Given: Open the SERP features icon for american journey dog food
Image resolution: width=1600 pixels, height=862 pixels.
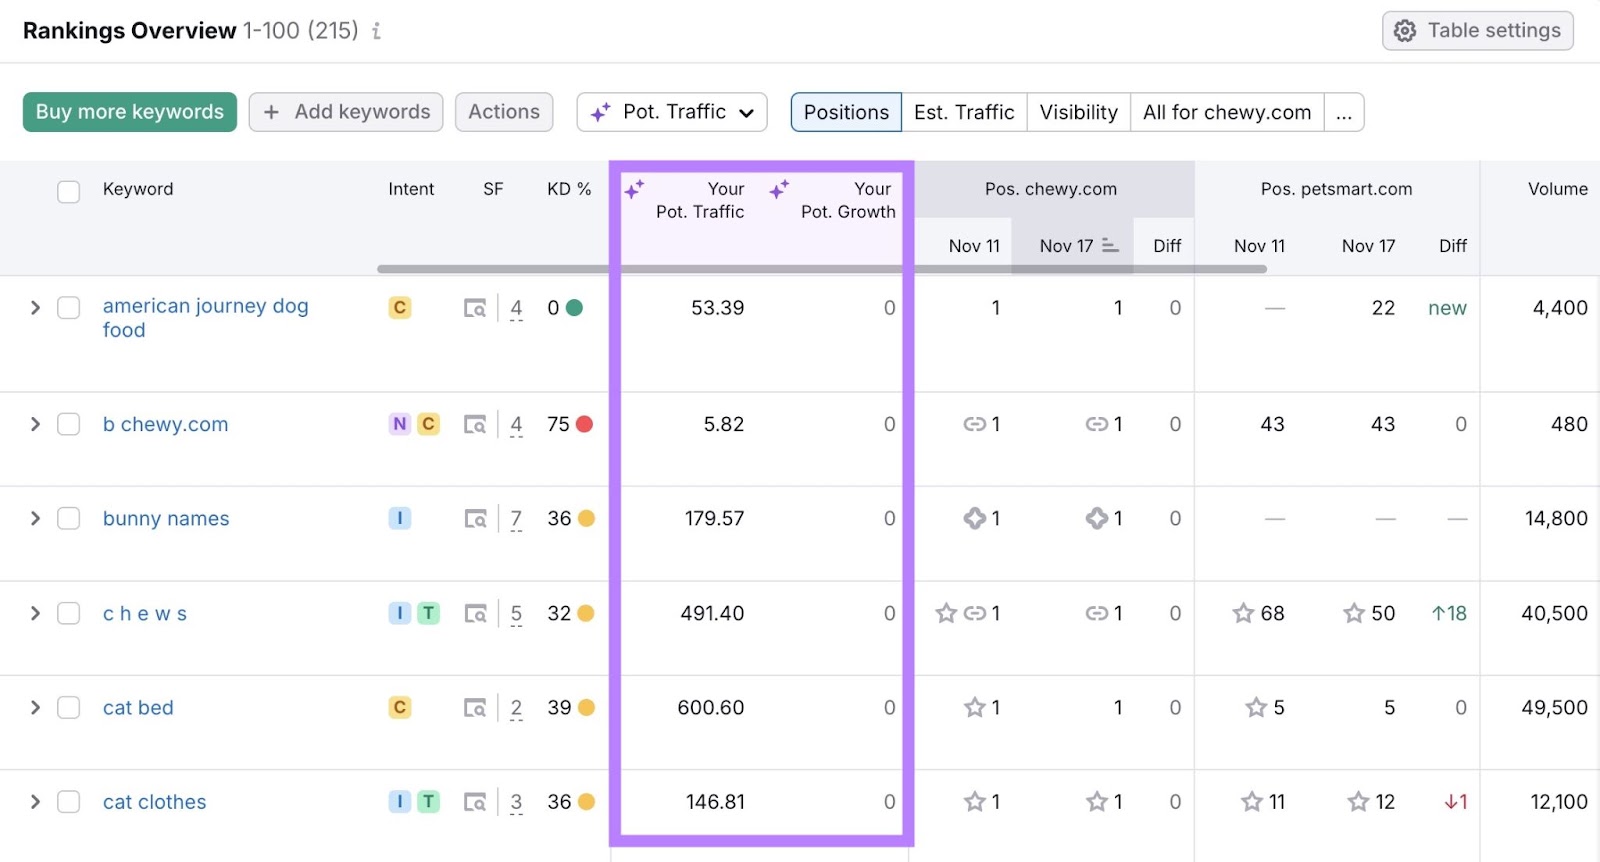Looking at the screenshot, I should click(x=475, y=308).
